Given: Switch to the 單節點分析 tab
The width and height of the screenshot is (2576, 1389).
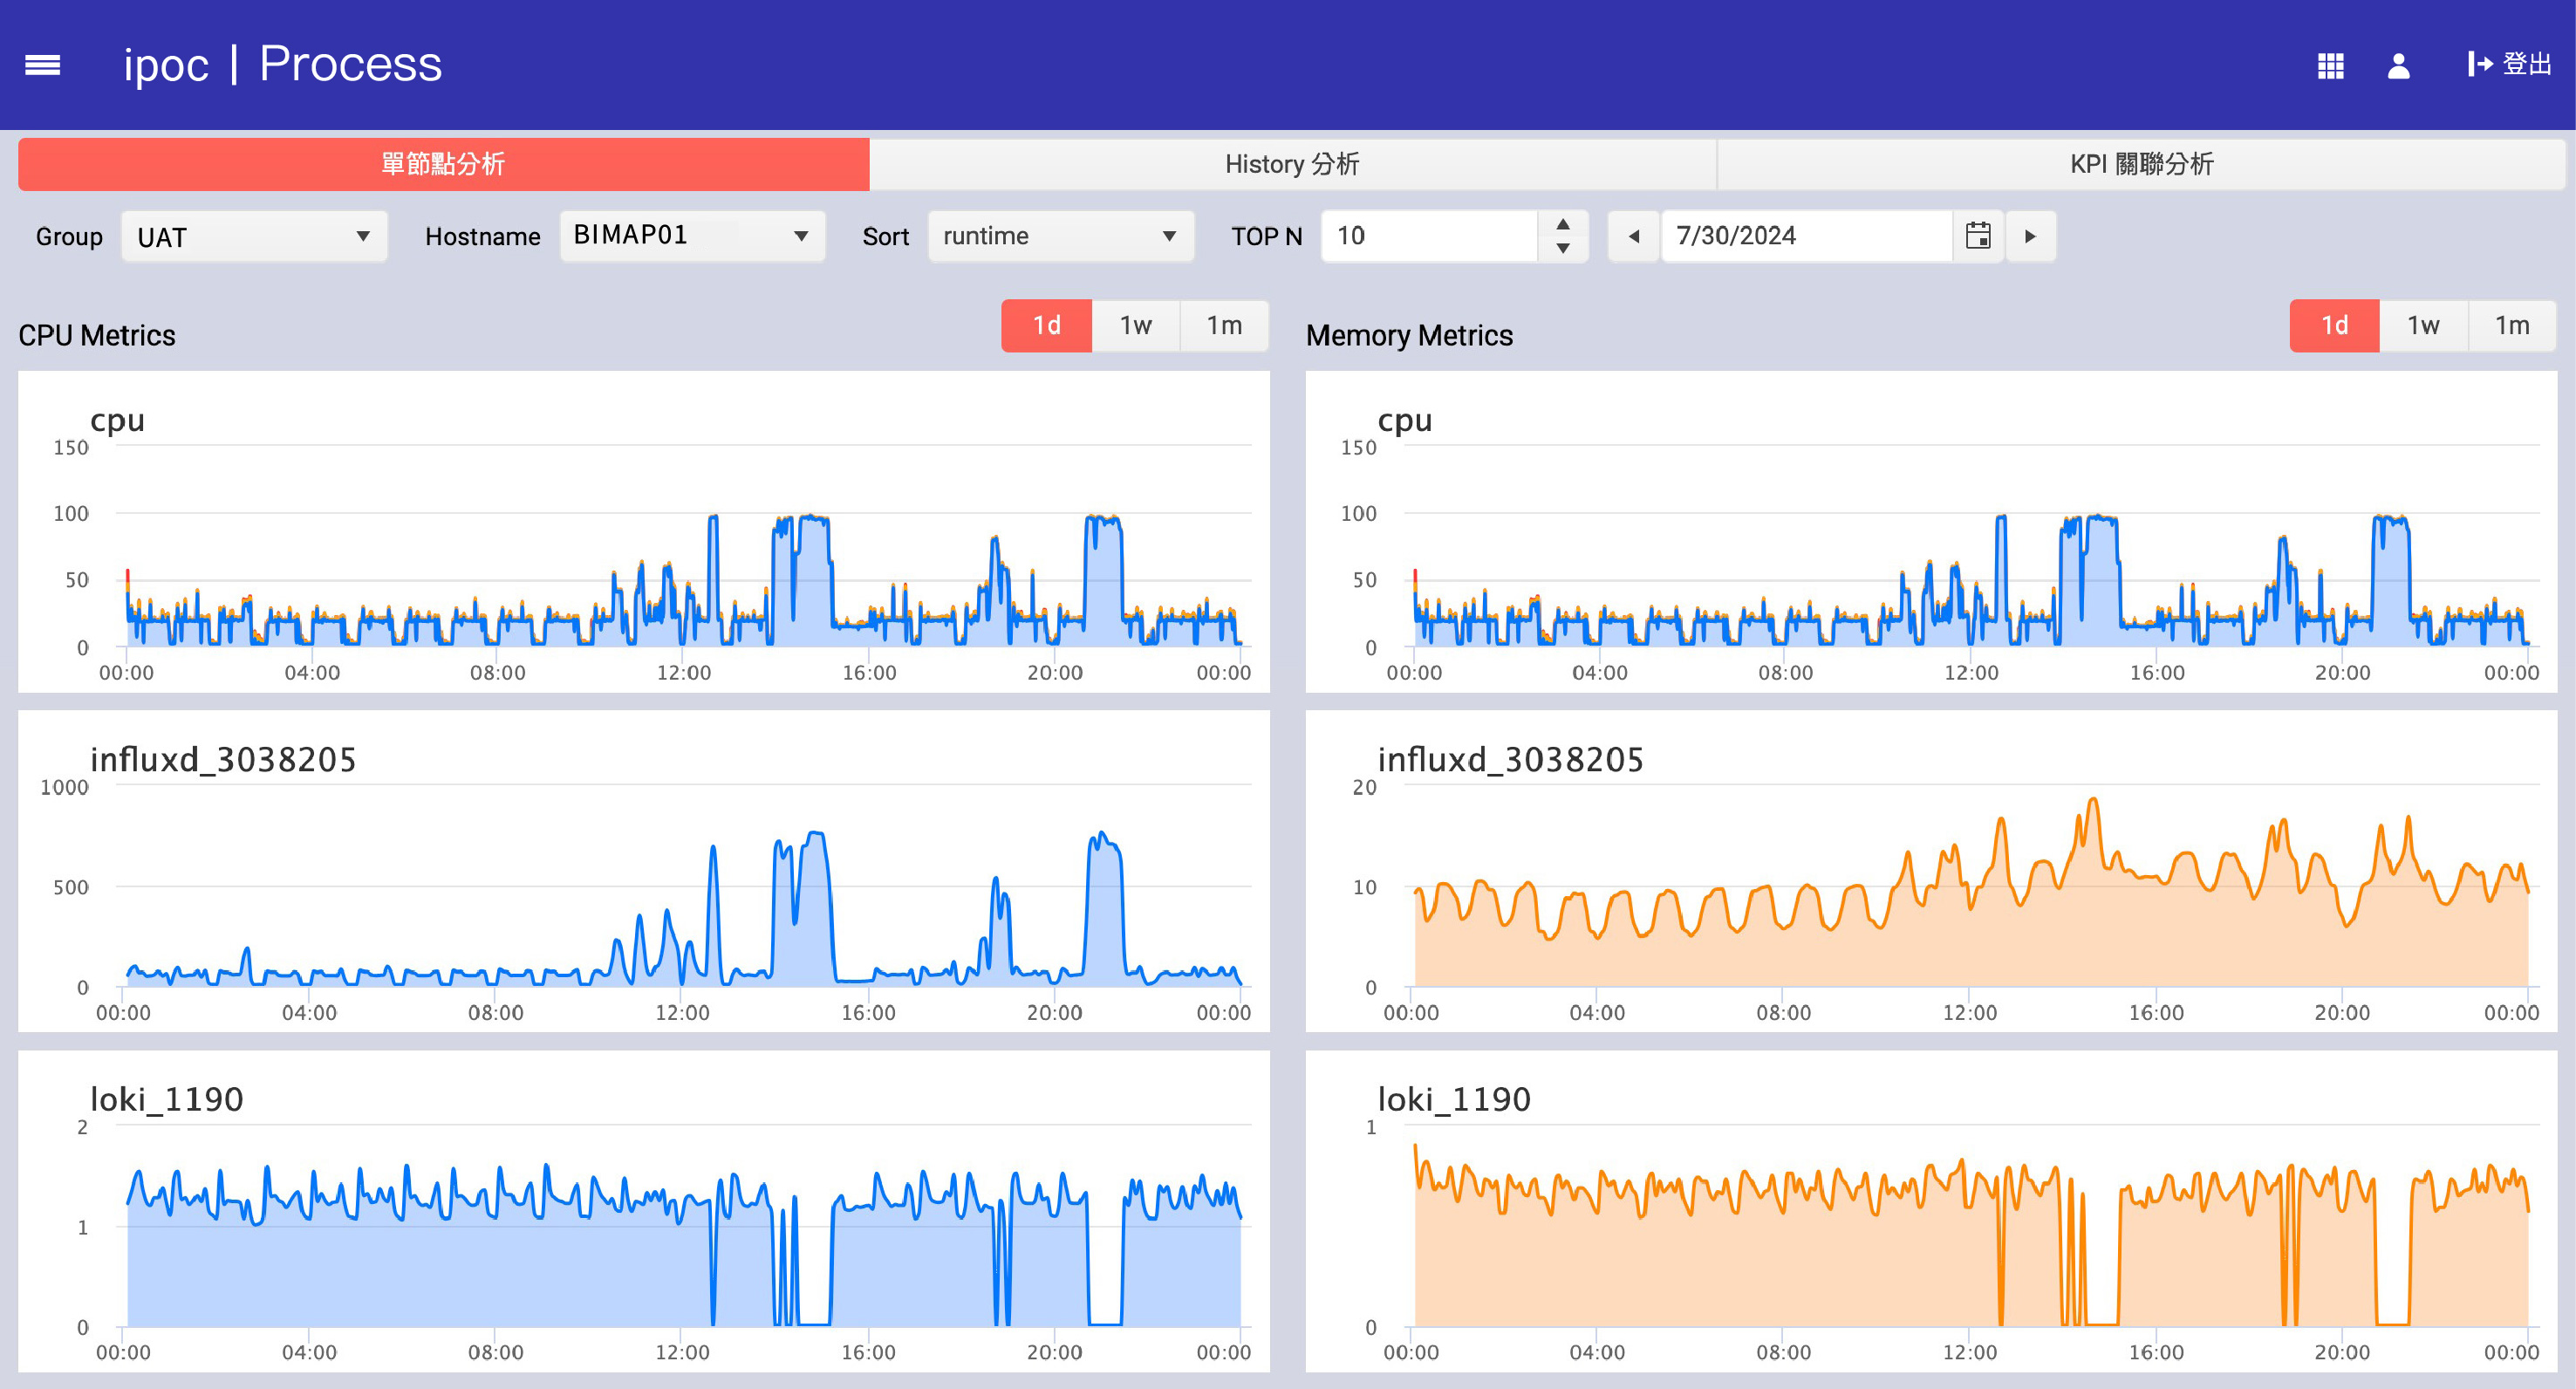Looking at the screenshot, I should click(x=443, y=164).
